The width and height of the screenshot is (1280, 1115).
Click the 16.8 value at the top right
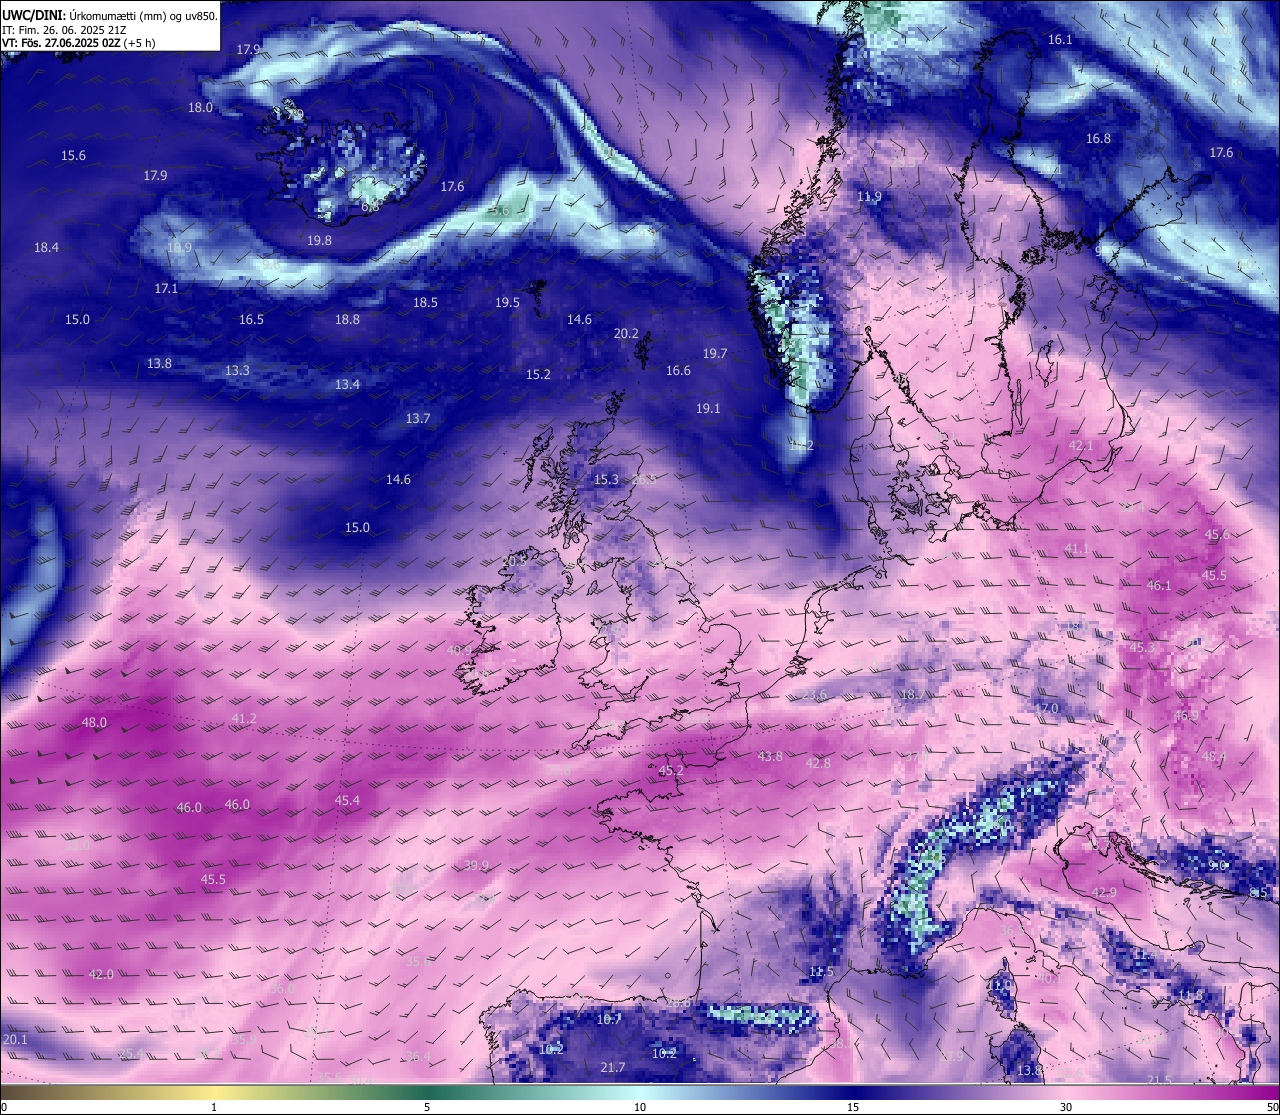click(1098, 138)
